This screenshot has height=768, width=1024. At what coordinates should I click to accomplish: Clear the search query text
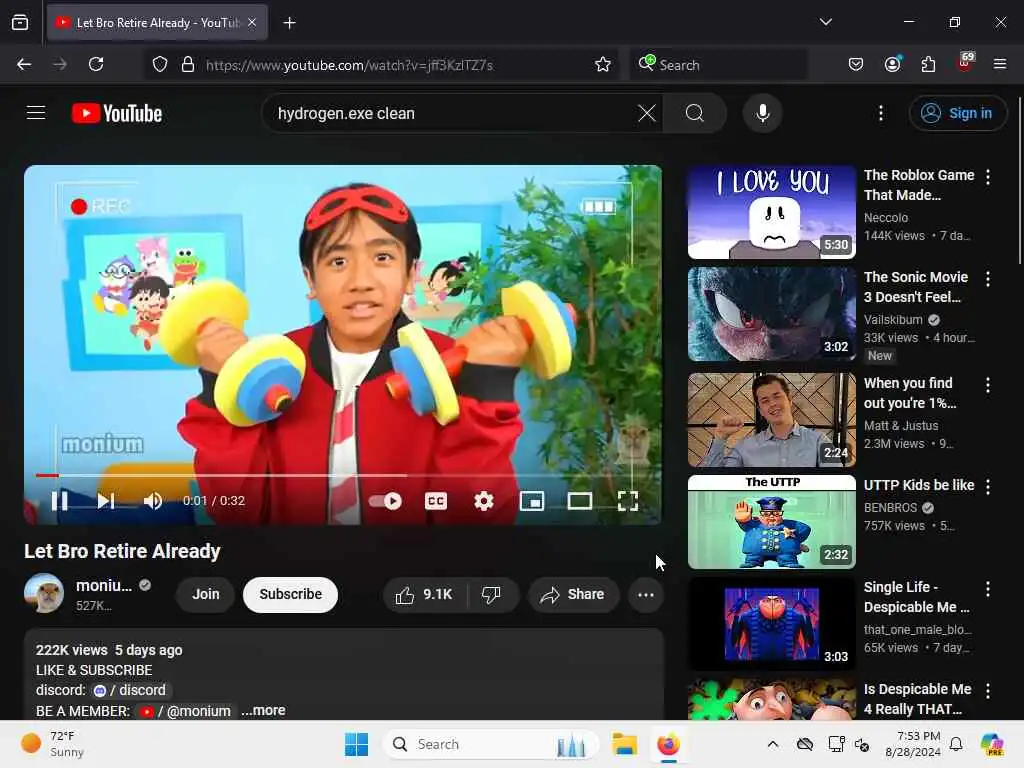pos(647,113)
